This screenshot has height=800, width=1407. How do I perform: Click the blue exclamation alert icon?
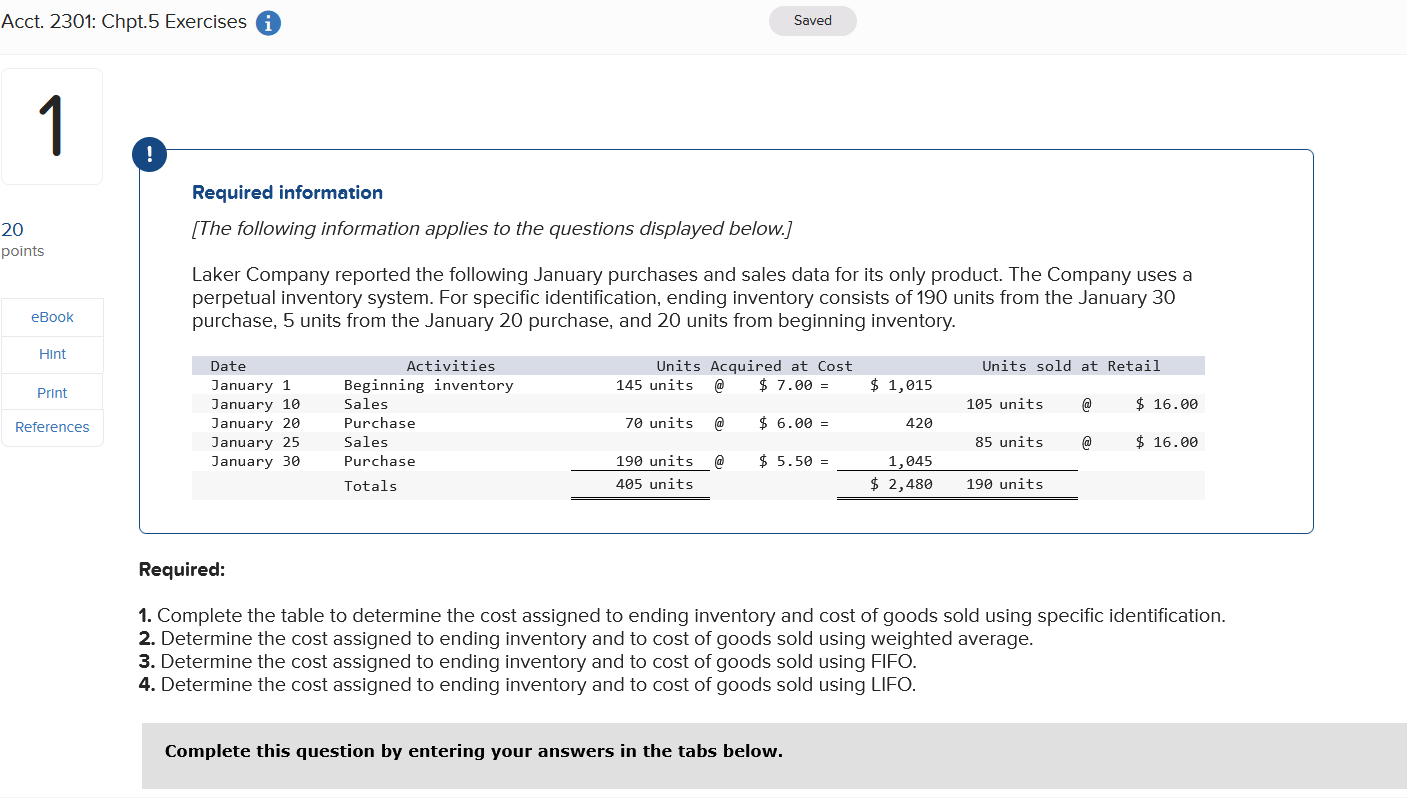point(149,154)
